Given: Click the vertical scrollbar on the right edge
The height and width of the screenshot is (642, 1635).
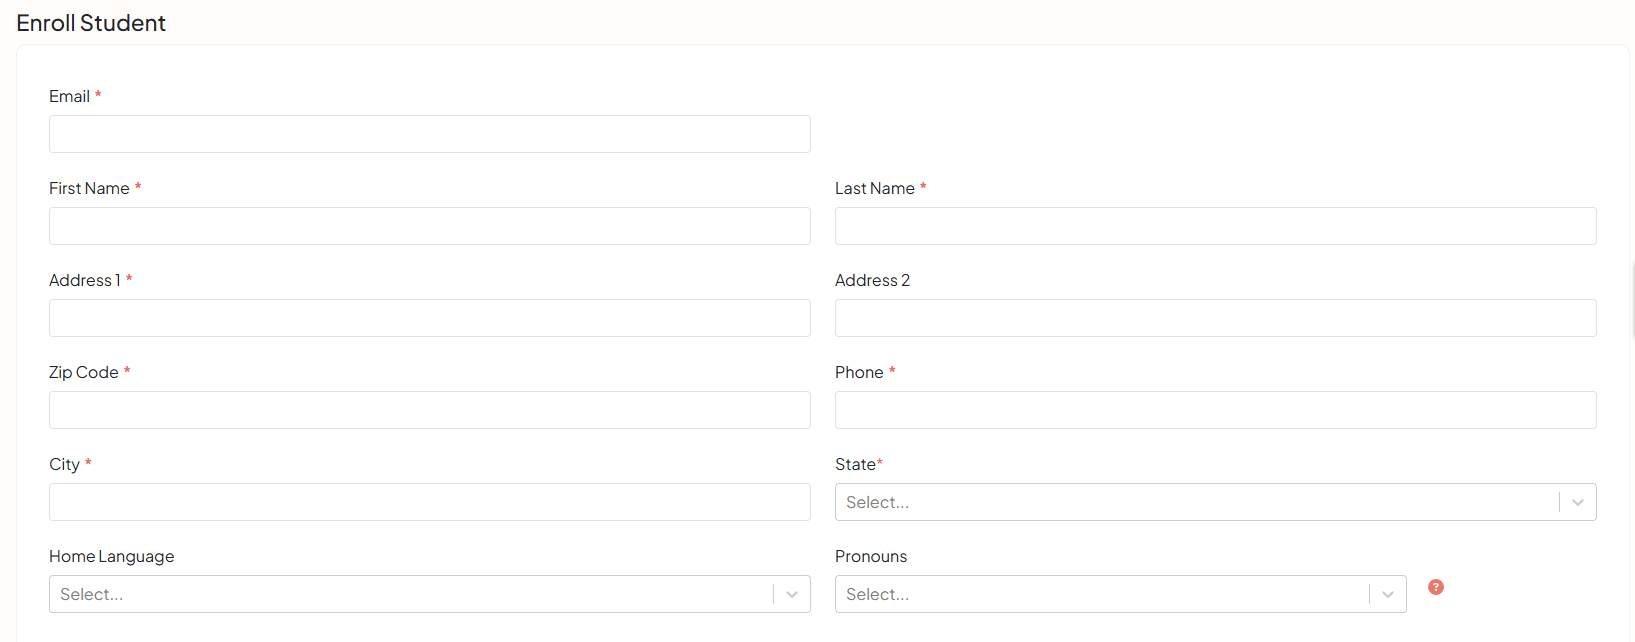Looking at the screenshot, I should [1632, 300].
